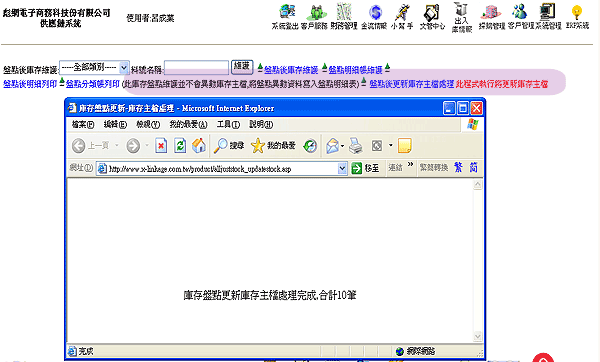Click the scrollbar down arrow in popup
Viewport: 600px width, 362px height.
[x=478, y=336]
